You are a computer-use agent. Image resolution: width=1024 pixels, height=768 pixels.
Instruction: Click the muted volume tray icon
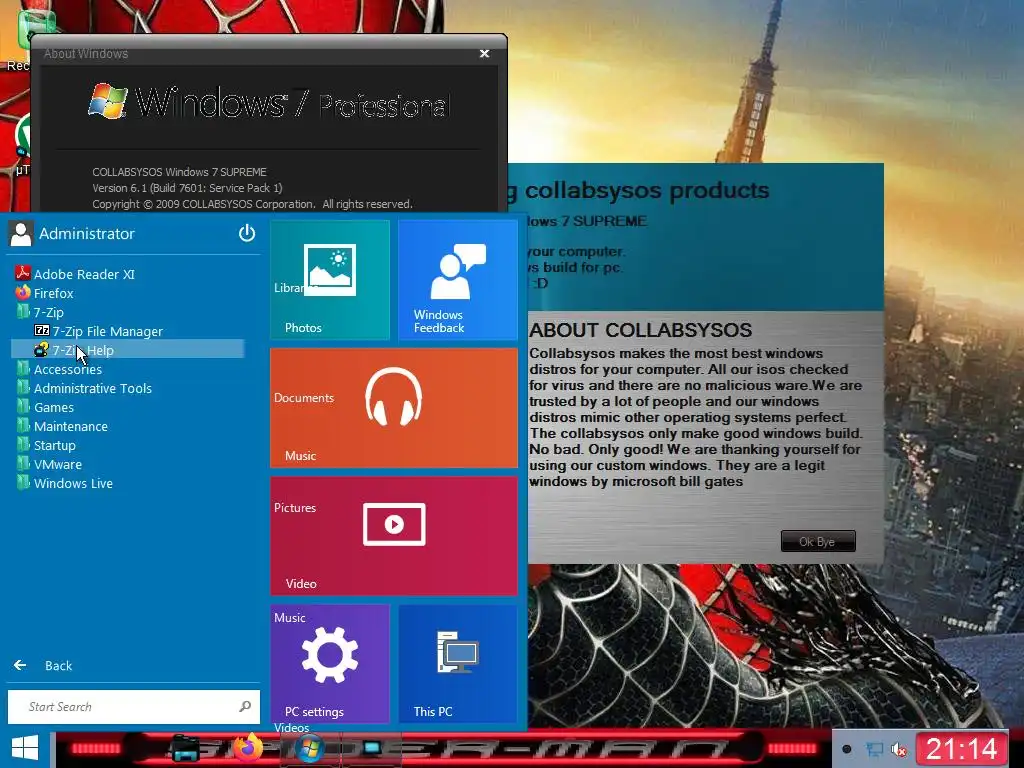click(899, 750)
